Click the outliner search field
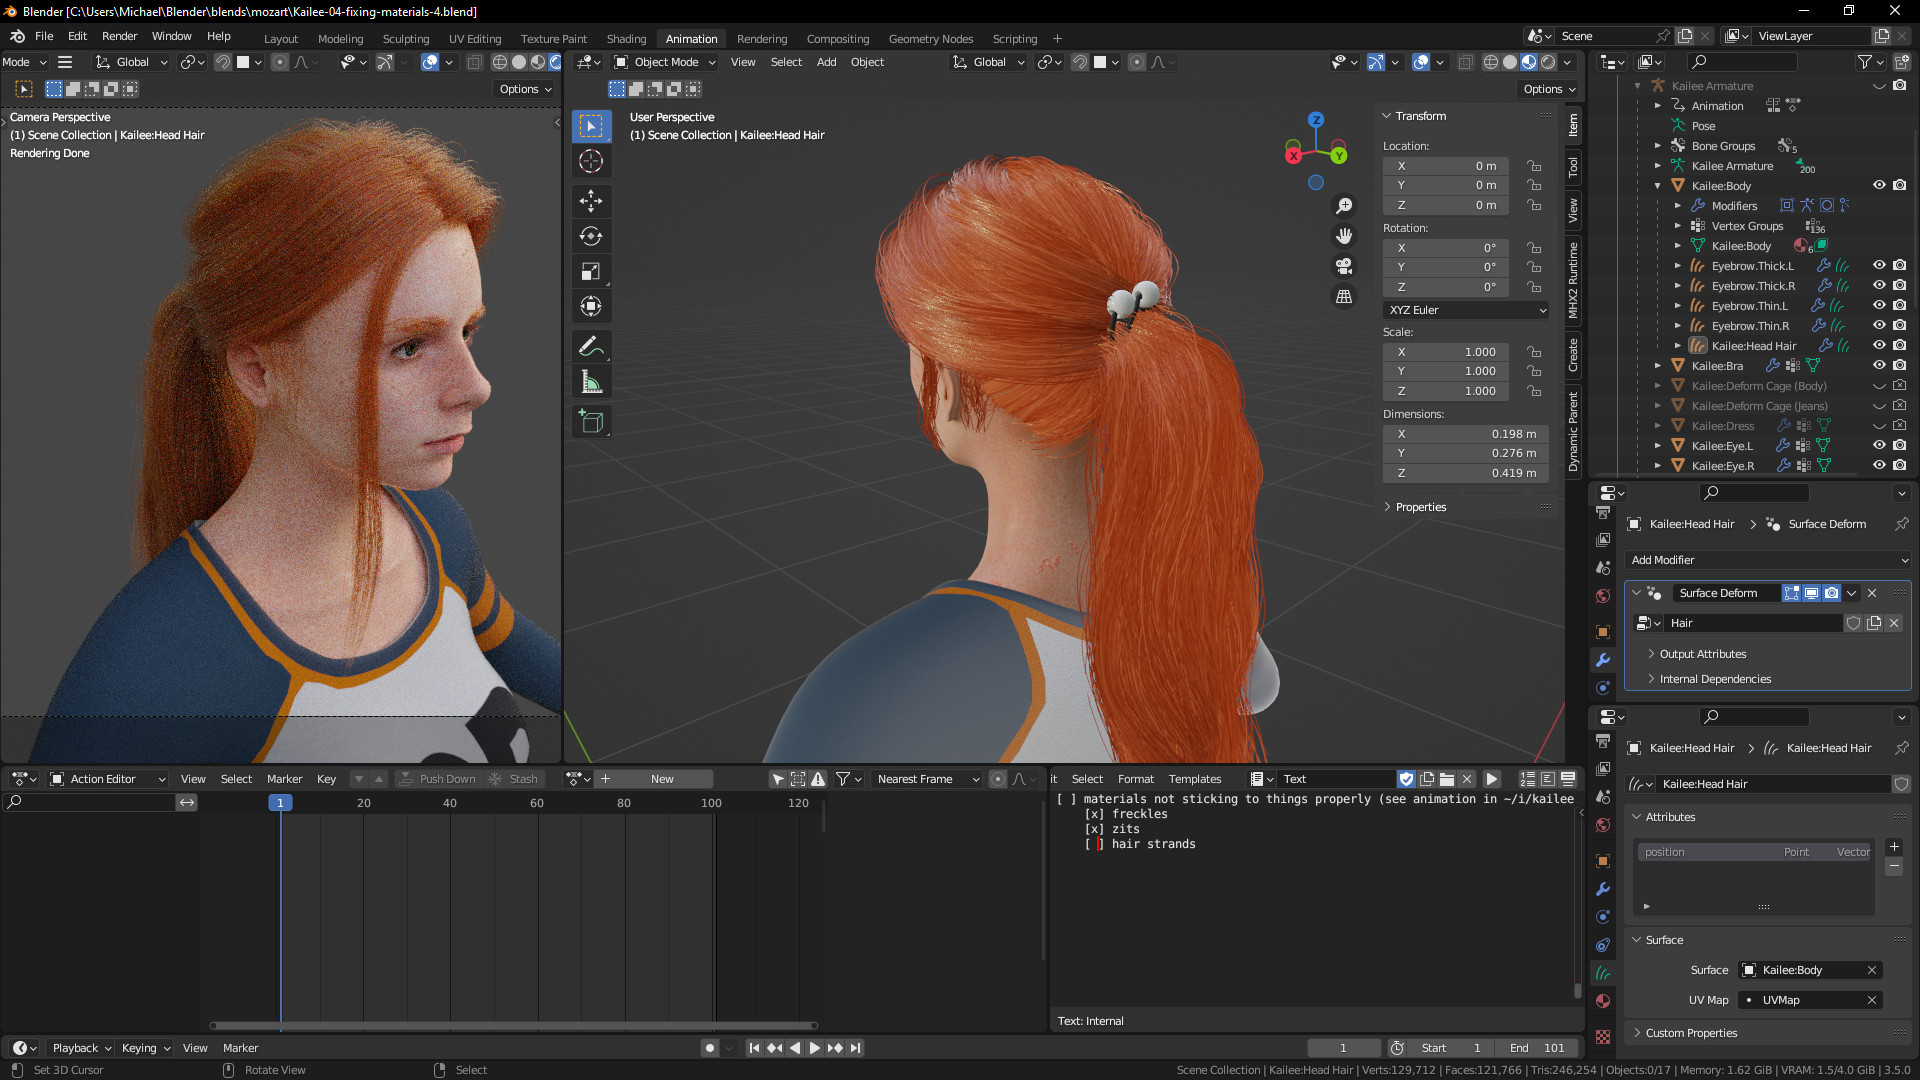 [x=1744, y=62]
